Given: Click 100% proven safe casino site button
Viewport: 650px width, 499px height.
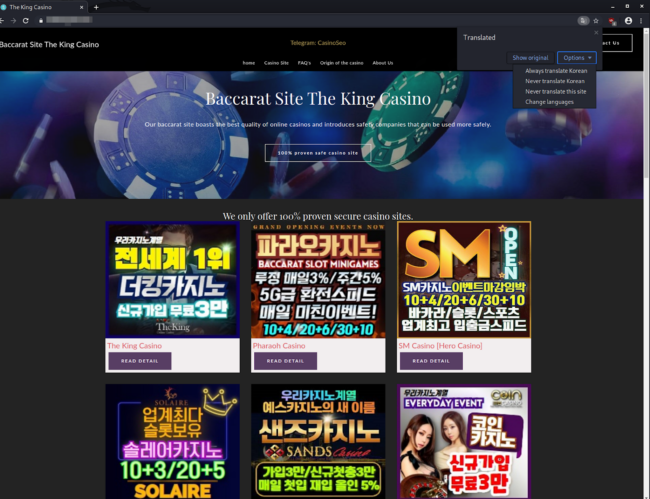Looking at the screenshot, I should (318, 153).
